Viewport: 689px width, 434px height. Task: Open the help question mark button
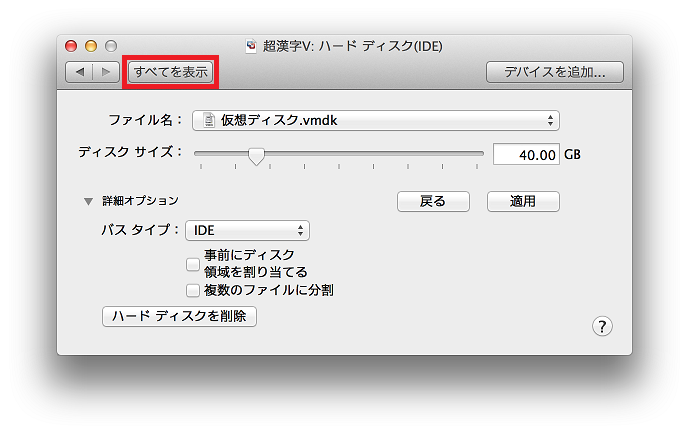pyautogui.click(x=602, y=326)
